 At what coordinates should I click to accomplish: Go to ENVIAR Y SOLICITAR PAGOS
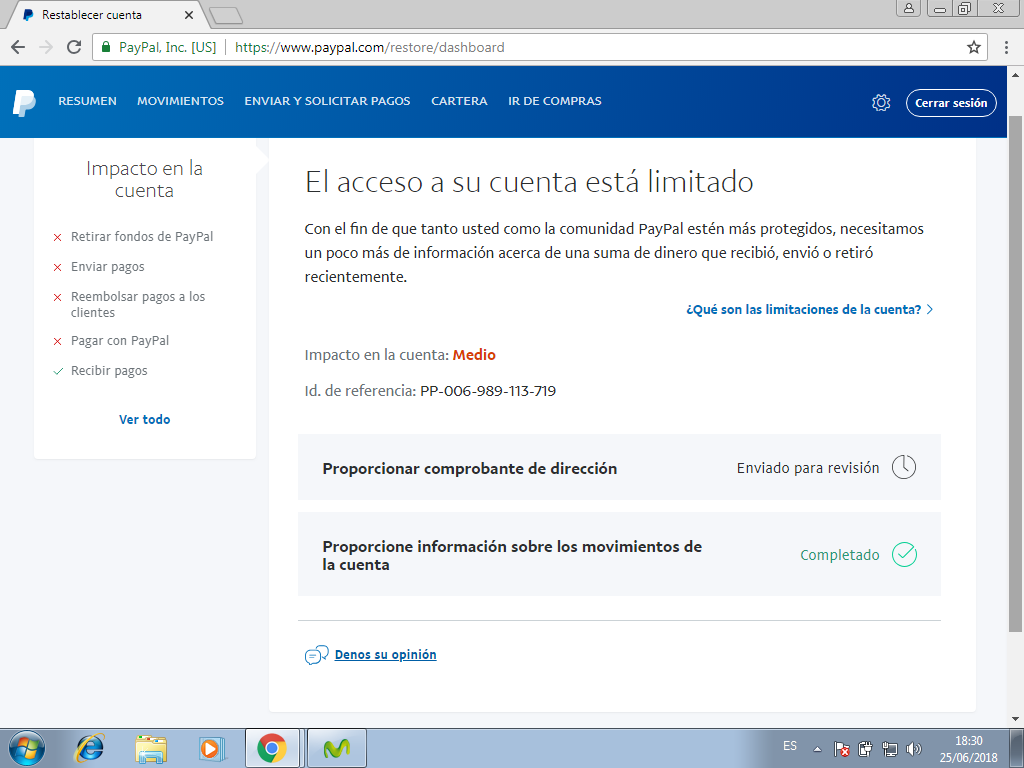[327, 101]
